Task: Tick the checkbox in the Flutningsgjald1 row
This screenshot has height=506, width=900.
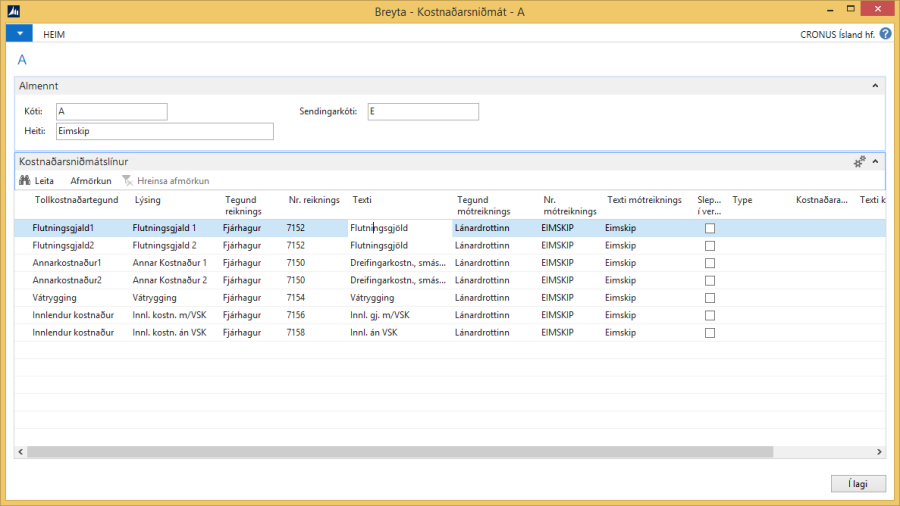Action: coord(710,228)
